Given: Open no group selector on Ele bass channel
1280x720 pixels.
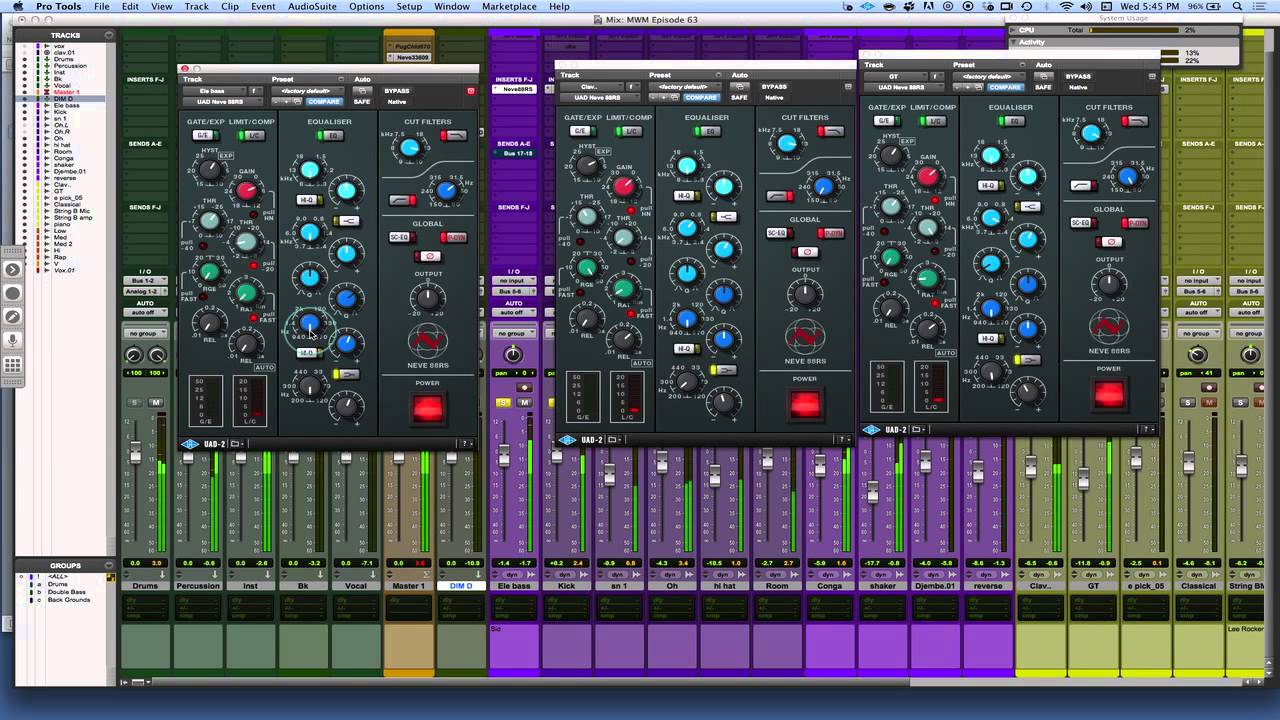Looking at the screenshot, I should pos(513,333).
